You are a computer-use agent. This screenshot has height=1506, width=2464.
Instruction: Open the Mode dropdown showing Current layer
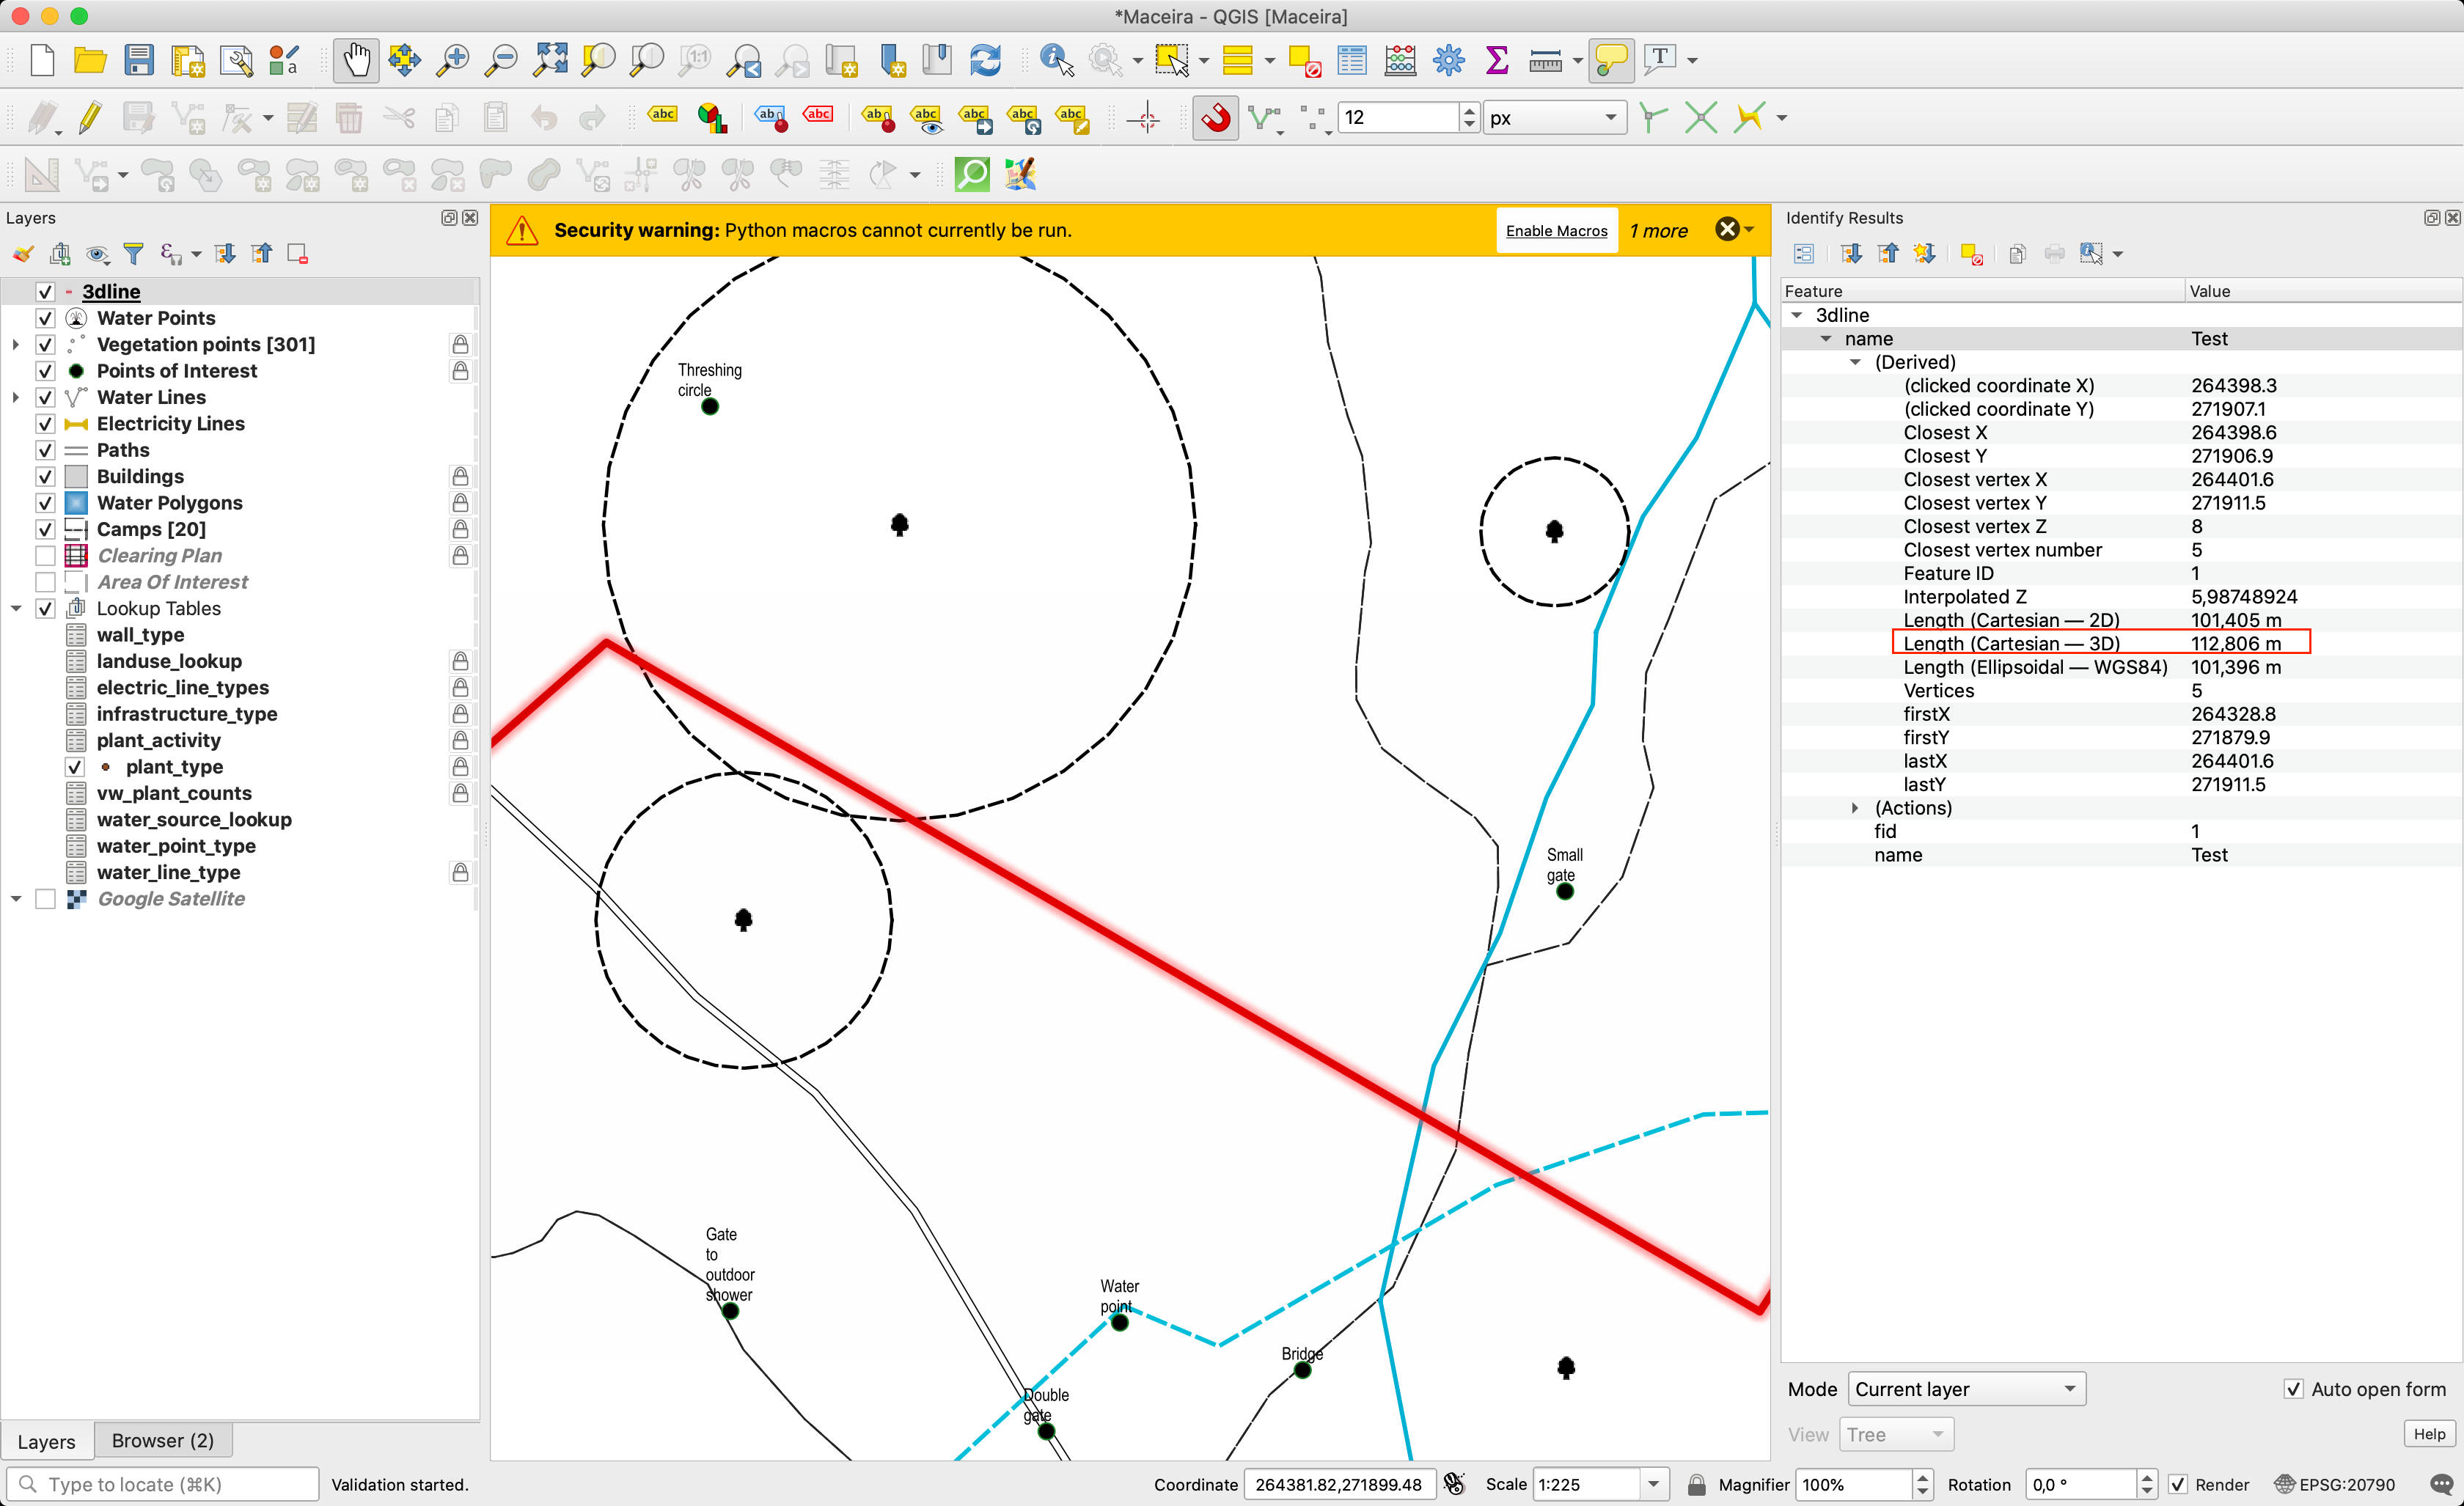point(1965,1389)
